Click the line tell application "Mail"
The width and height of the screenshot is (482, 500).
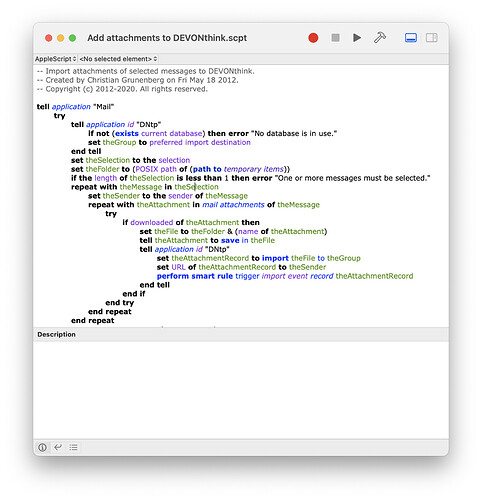pyautogui.click(x=75, y=107)
